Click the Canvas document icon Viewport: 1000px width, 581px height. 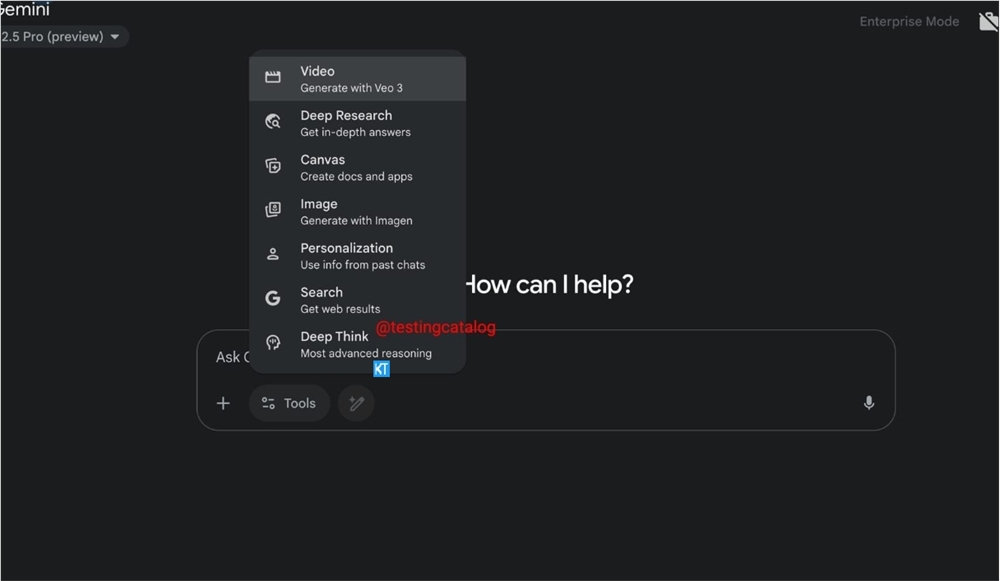coord(272,166)
